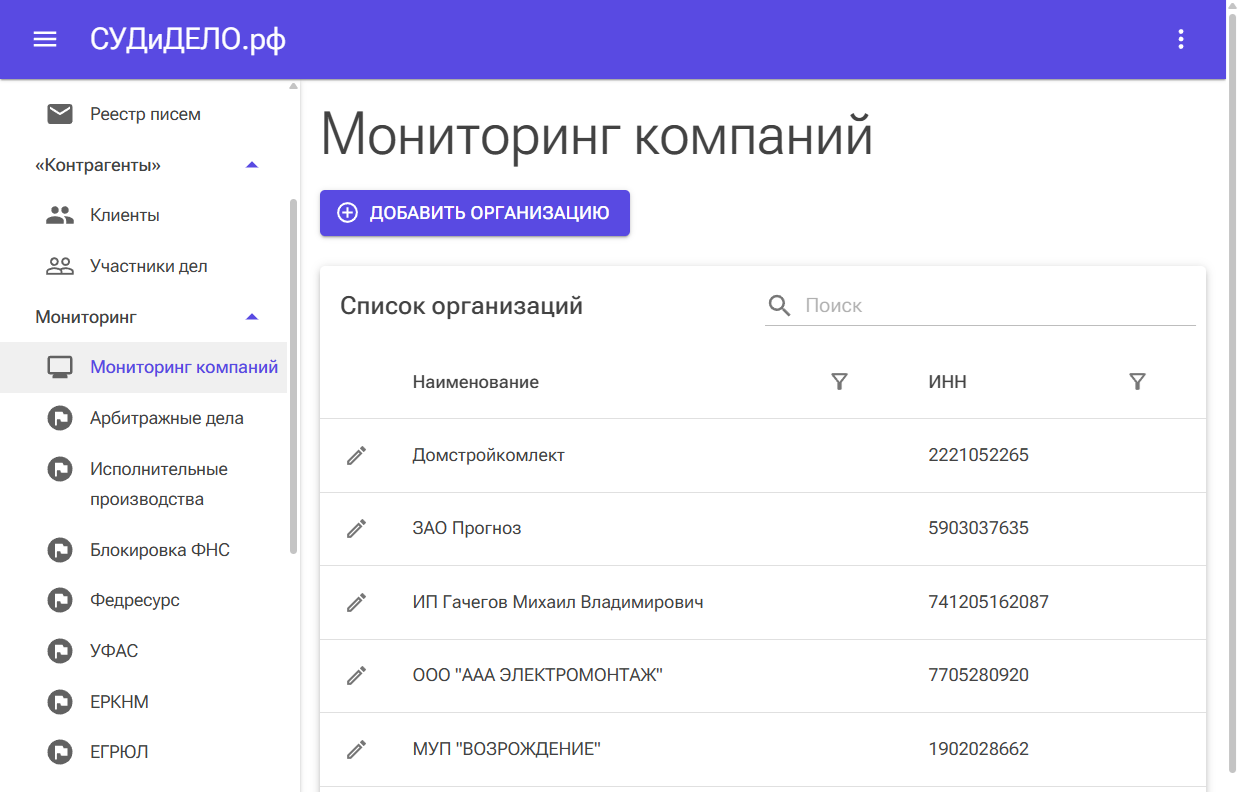
Task: Open Арбитражные дела monitoring
Action: click(x=166, y=418)
